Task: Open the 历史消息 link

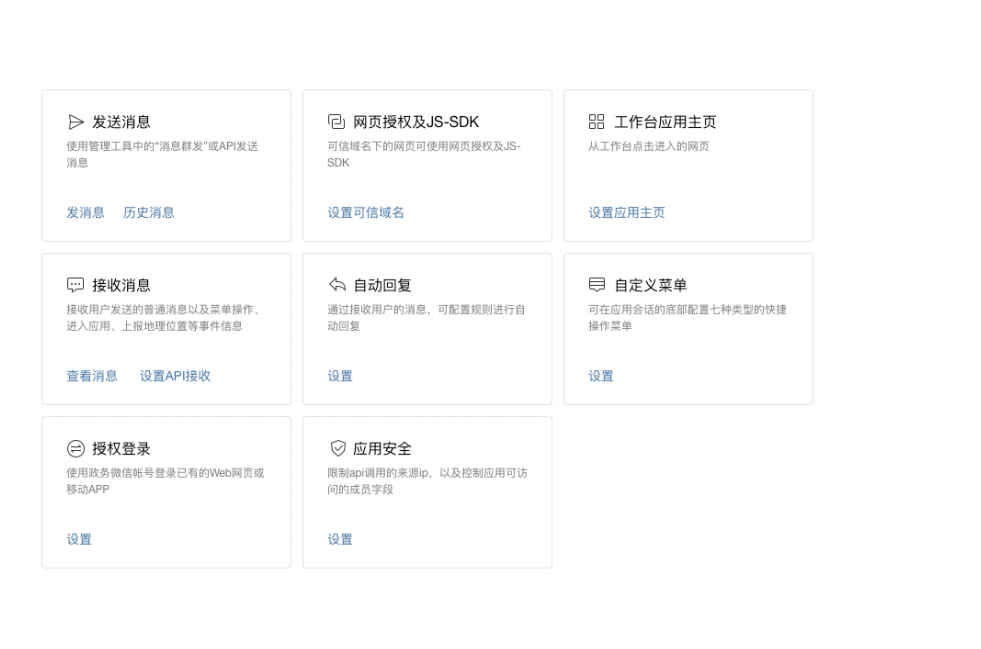Action: pyautogui.click(x=149, y=213)
